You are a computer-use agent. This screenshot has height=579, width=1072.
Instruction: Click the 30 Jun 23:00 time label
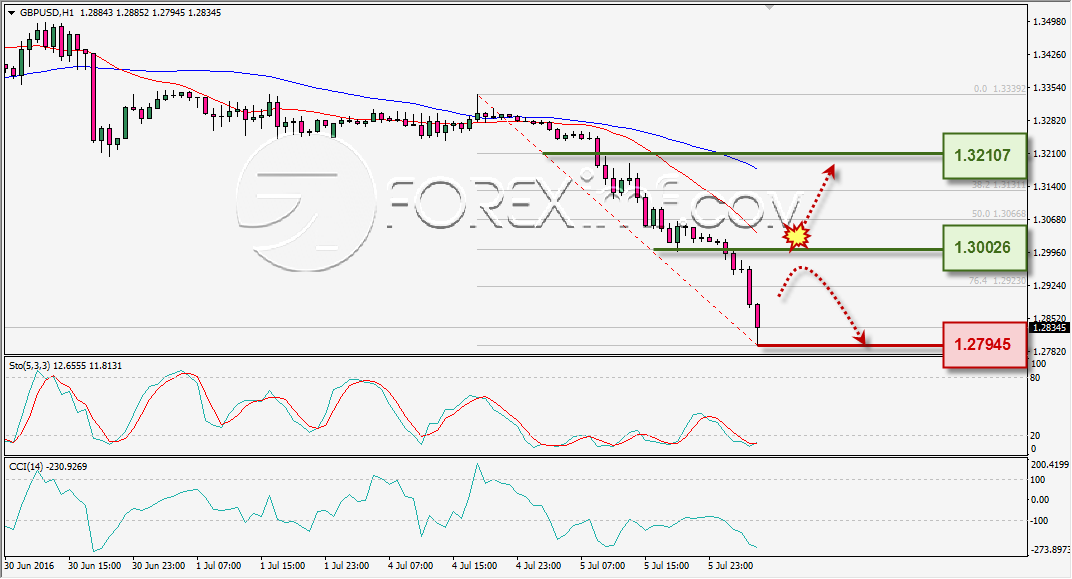pyautogui.click(x=159, y=565)
